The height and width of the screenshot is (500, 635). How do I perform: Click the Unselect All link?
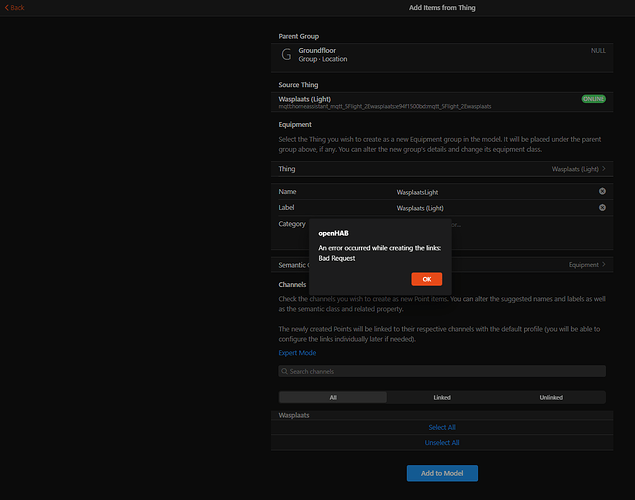(441, 442)
